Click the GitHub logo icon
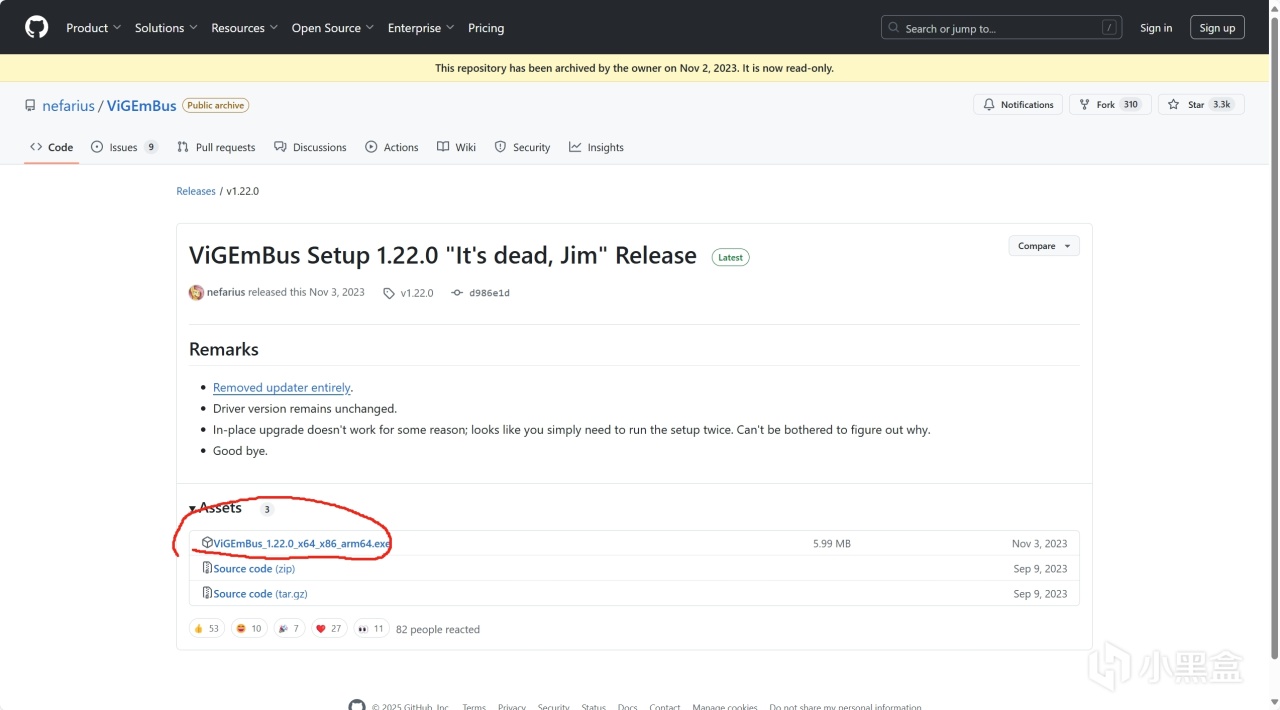This screenshot has width=1280, height=710. coord(37,27)
